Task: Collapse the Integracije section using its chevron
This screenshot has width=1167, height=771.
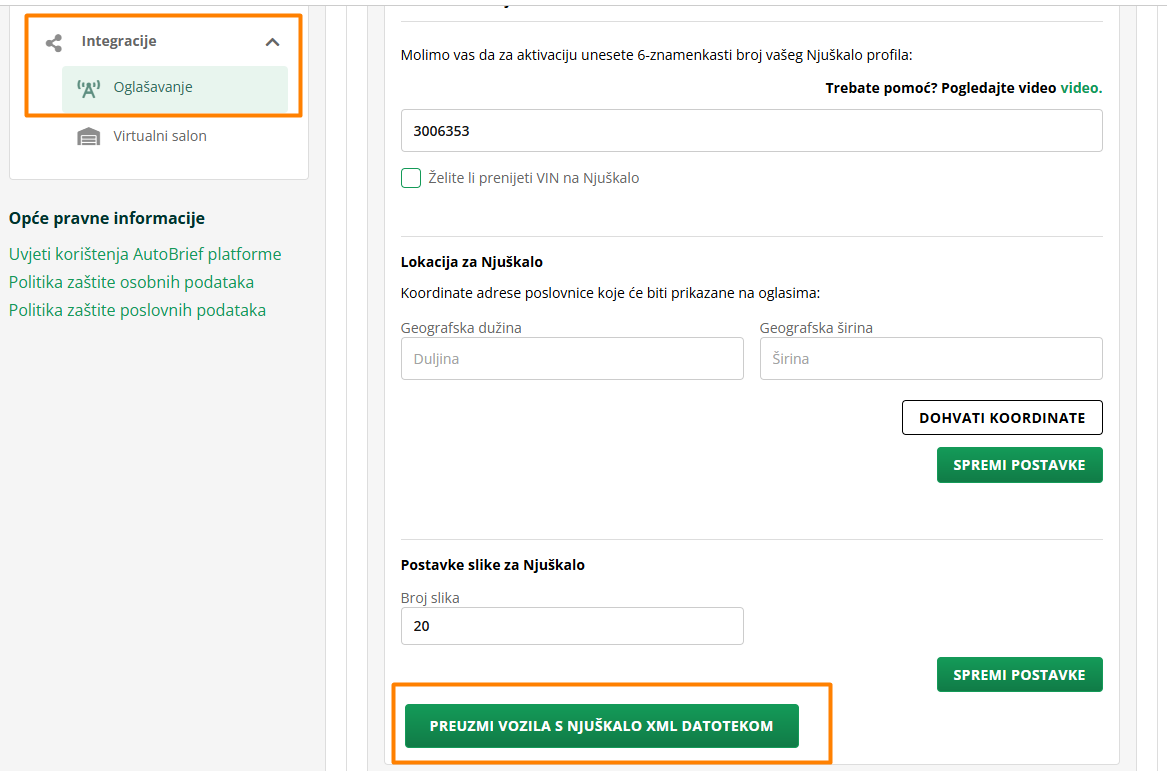Action: coord(272,42)
